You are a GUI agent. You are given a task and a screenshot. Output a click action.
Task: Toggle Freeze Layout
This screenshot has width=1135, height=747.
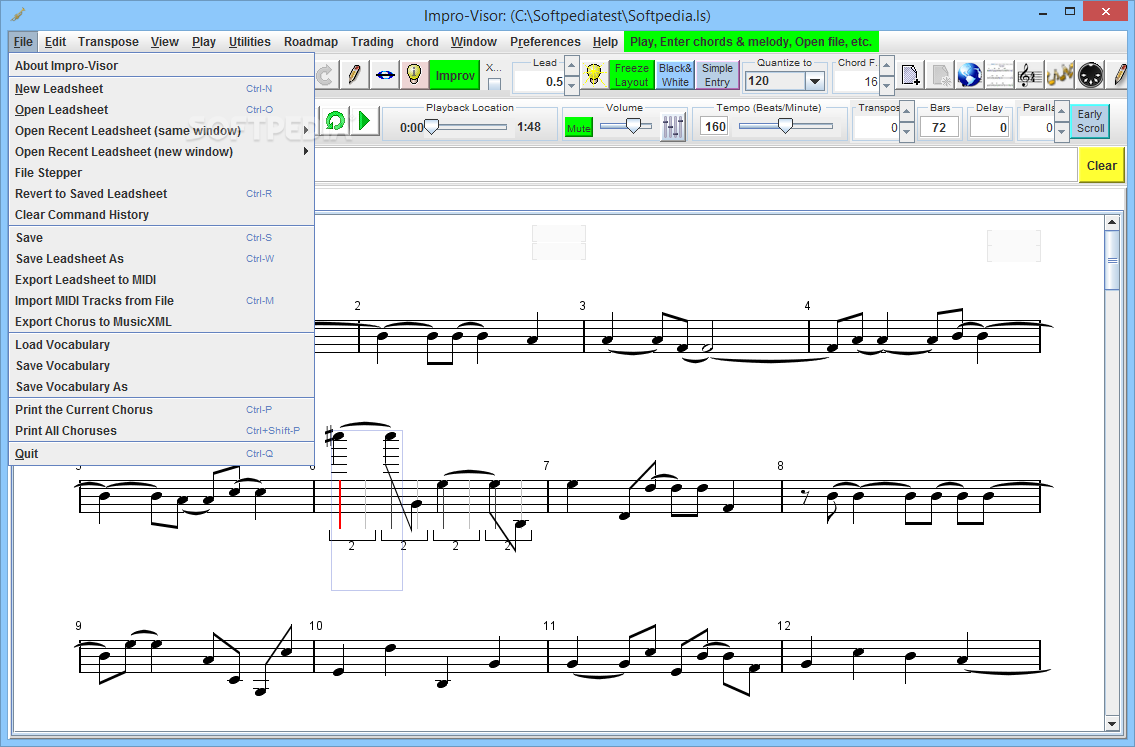[632, 75]
